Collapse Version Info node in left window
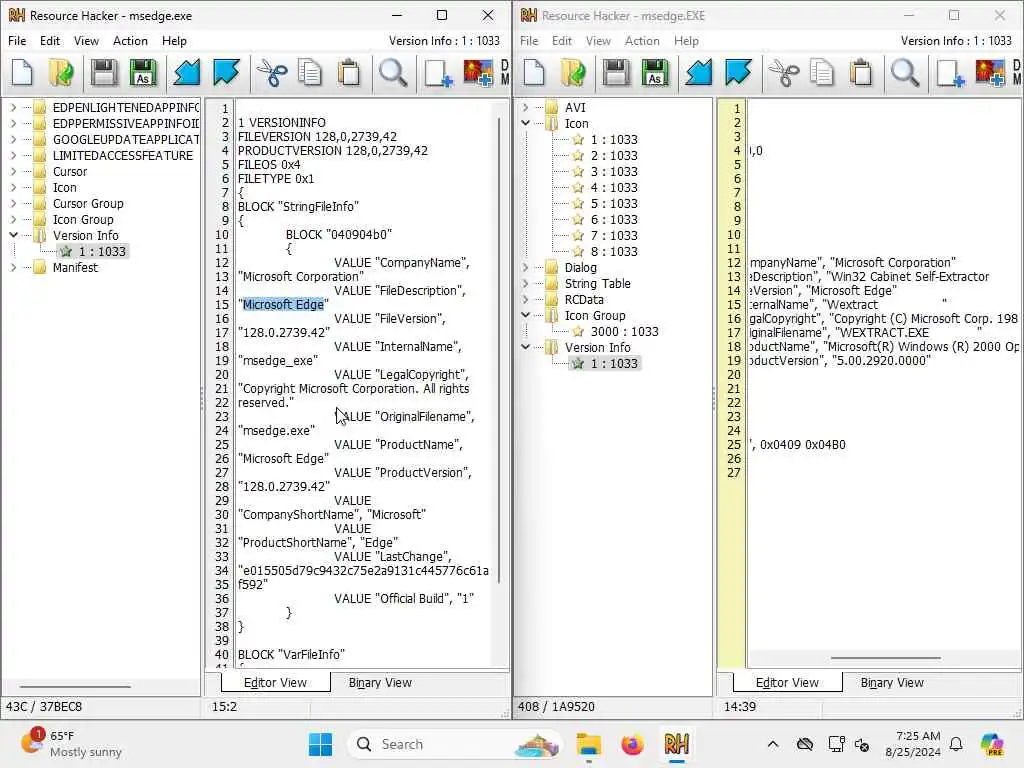 click(13, 235)
